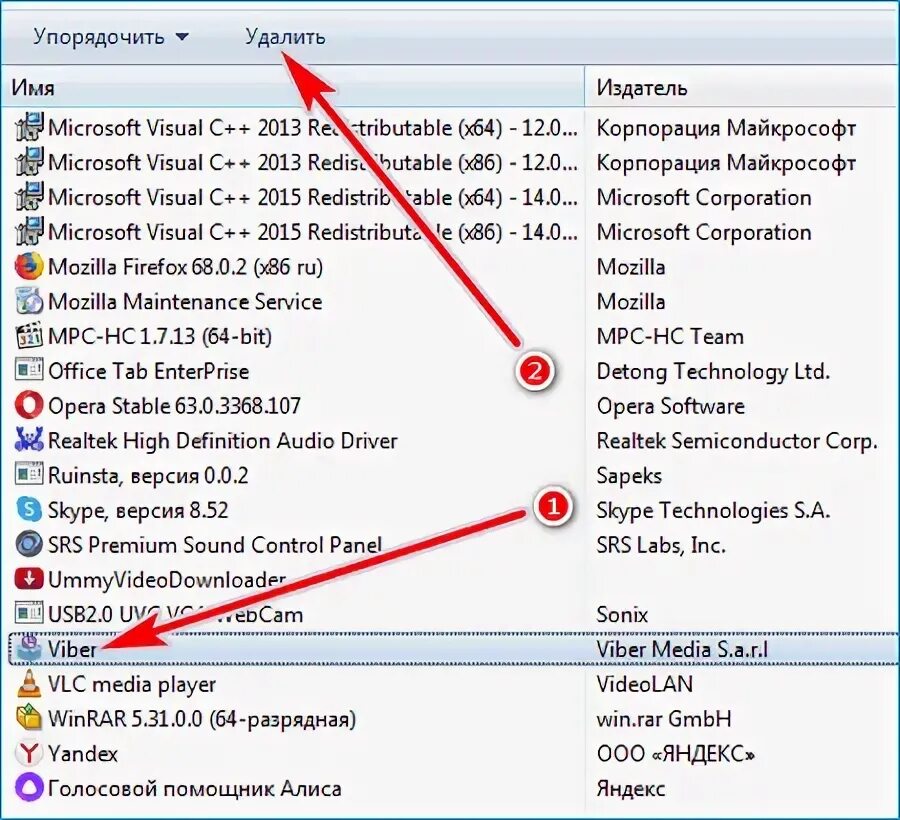Click publisher Viber Media S.a.r.l
900x820 pixels.
tap(682, 649)
